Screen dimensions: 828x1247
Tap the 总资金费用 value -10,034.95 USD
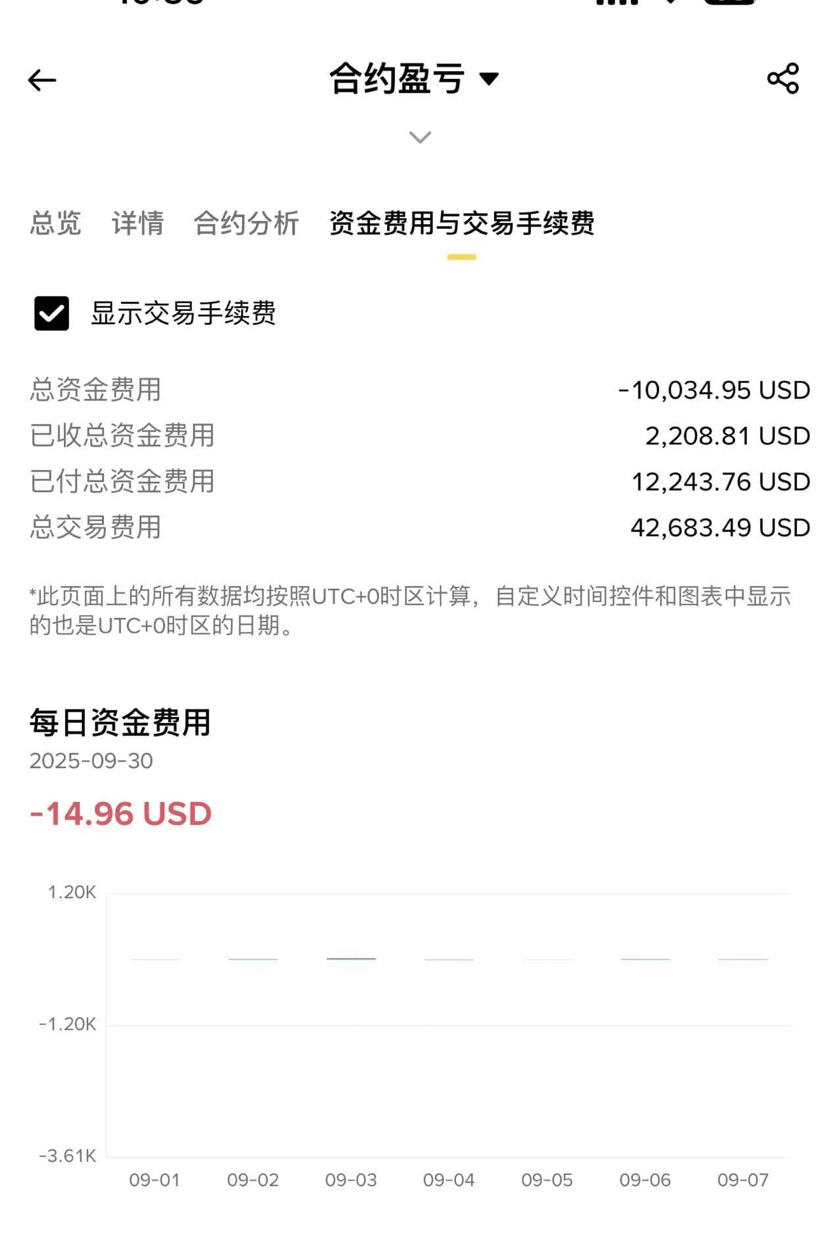pyautogui.click(x=714, y=390)
